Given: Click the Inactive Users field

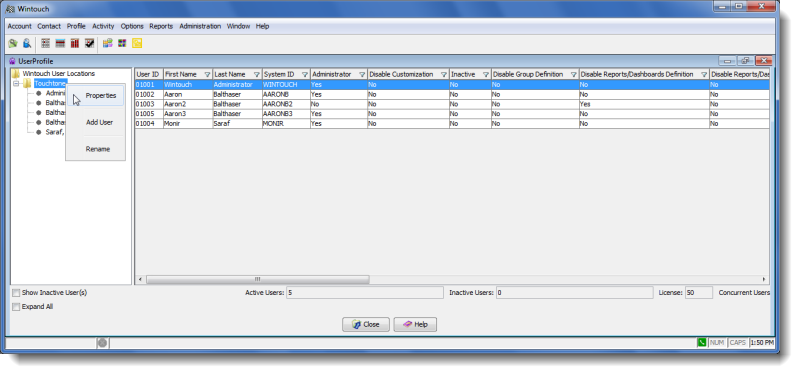Looking at the screenshot, I should point(574,293).
